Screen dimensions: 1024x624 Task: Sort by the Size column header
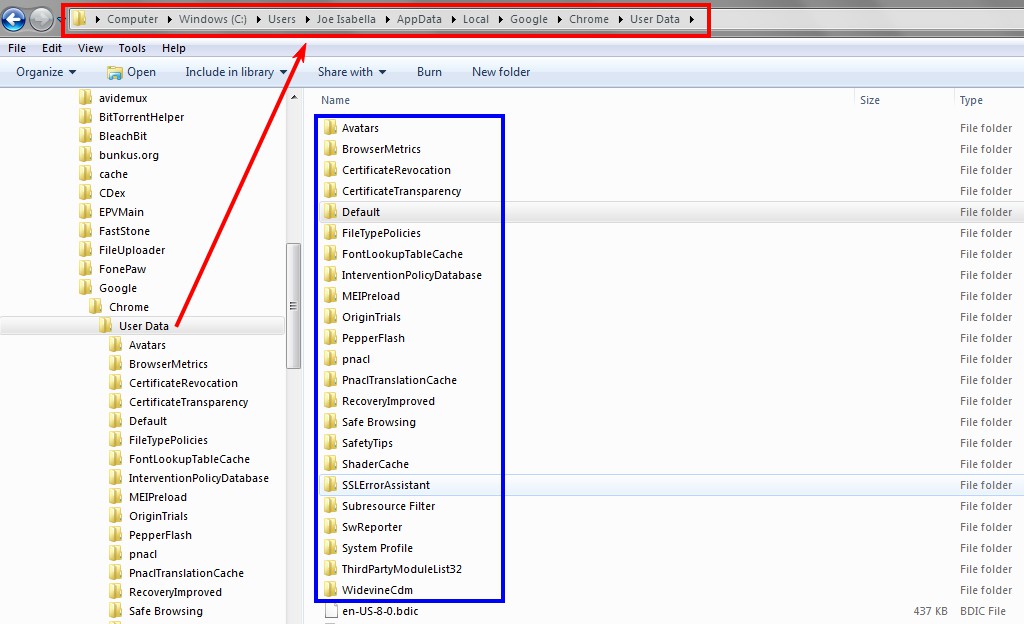pyautogui.click(x=869, y=100)
